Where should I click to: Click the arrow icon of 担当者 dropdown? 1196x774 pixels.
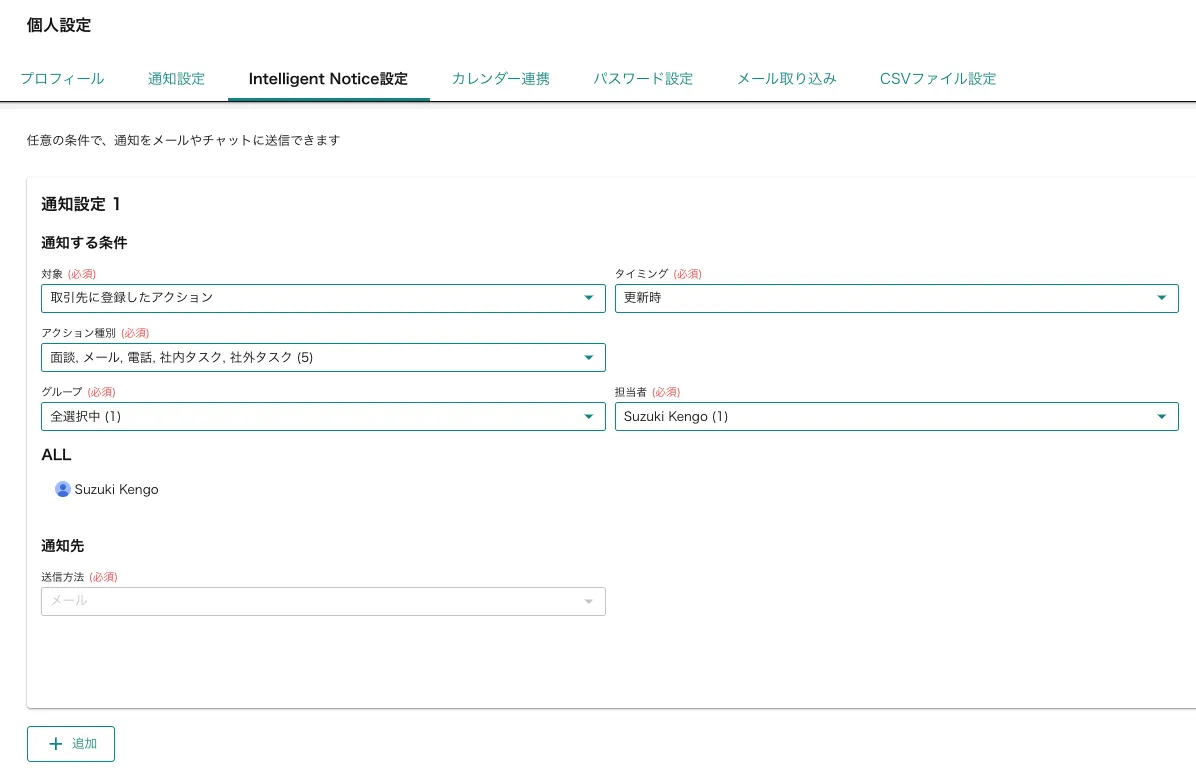[x=1161, y=416]
